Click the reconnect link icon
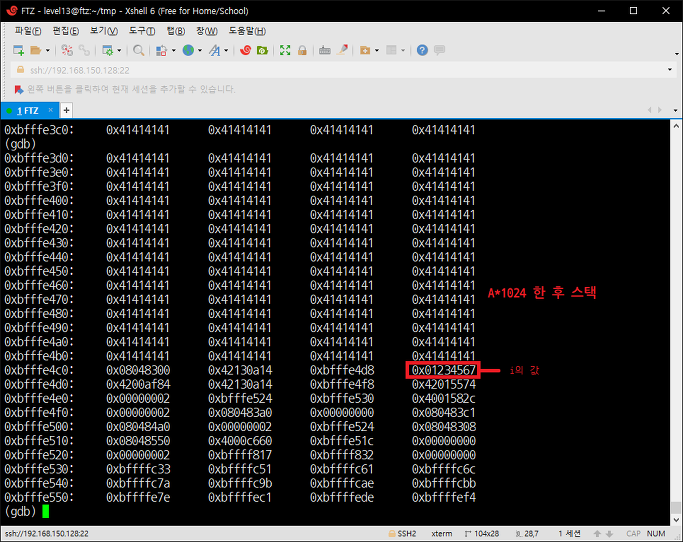Image resolution: width=683 pixels, height=542 pixels. [84, 51]
